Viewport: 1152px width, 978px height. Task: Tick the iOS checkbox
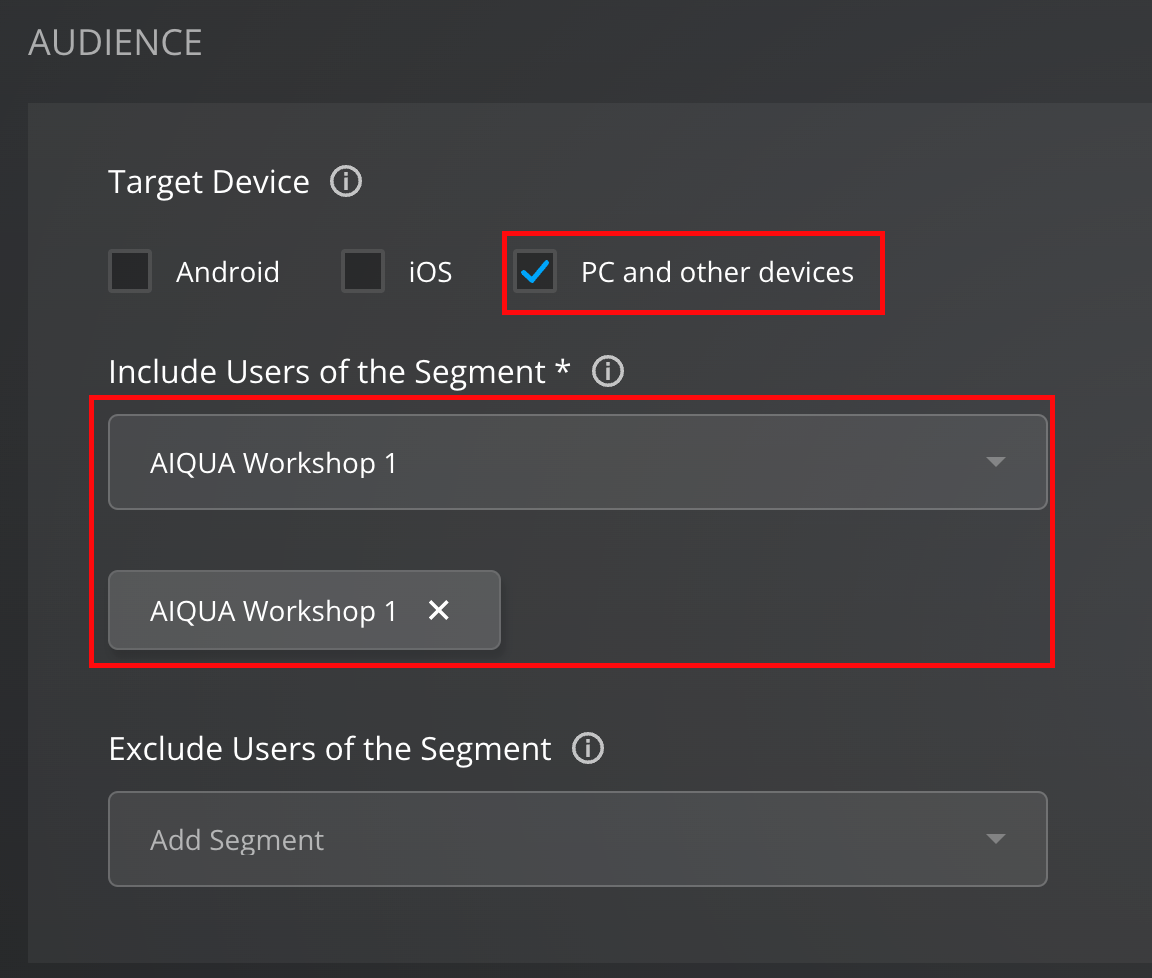pyautogui.click(x=363, y=271)
